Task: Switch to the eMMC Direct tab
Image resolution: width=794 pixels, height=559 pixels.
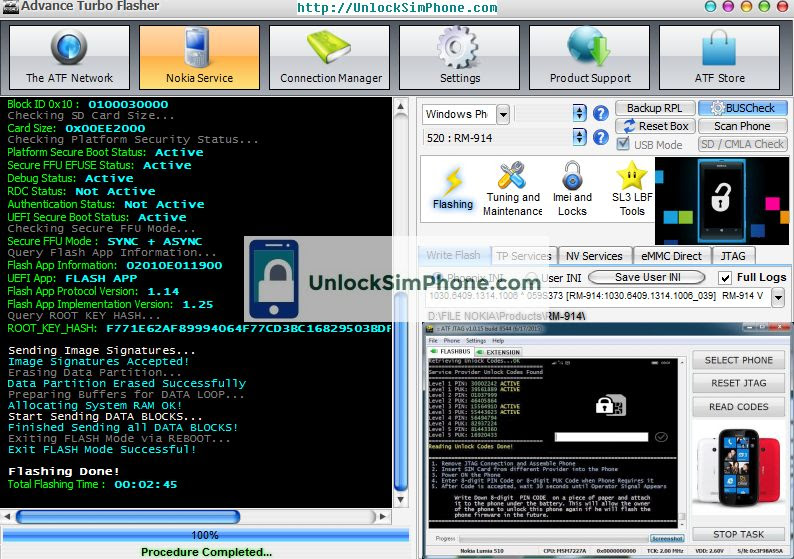Action: point(671,256)
